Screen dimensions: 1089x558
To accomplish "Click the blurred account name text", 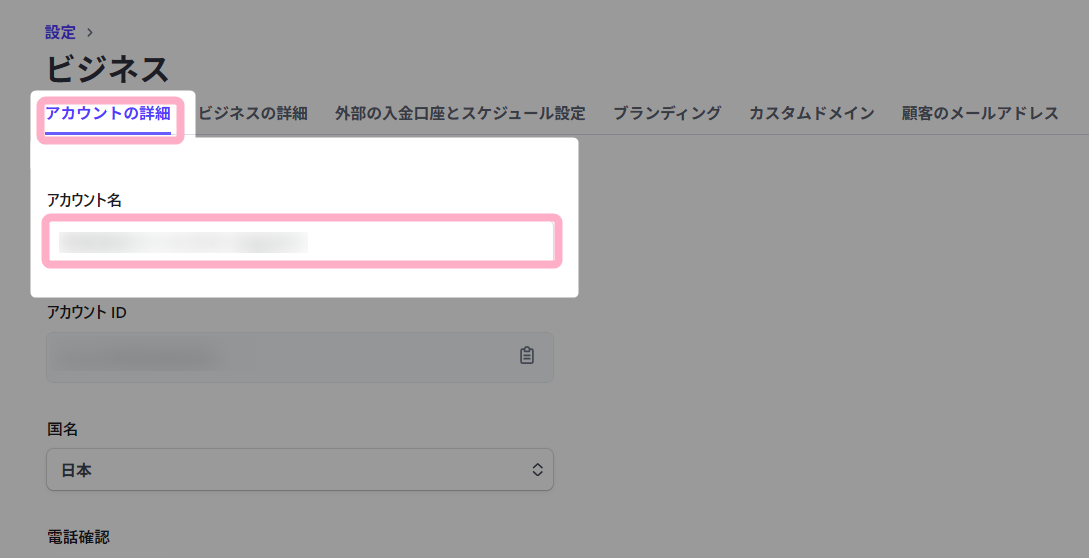I will click(x=182, y=241).
